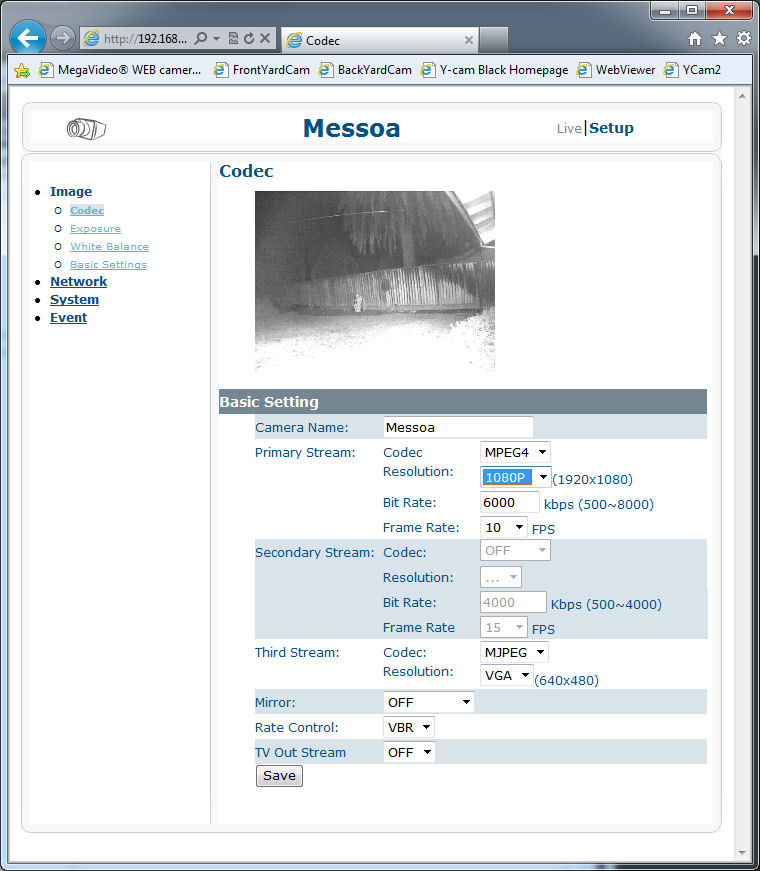Viewport: 760px width, 871px height.
Task: Click the add to favorites bar icon
Action: 21,70
